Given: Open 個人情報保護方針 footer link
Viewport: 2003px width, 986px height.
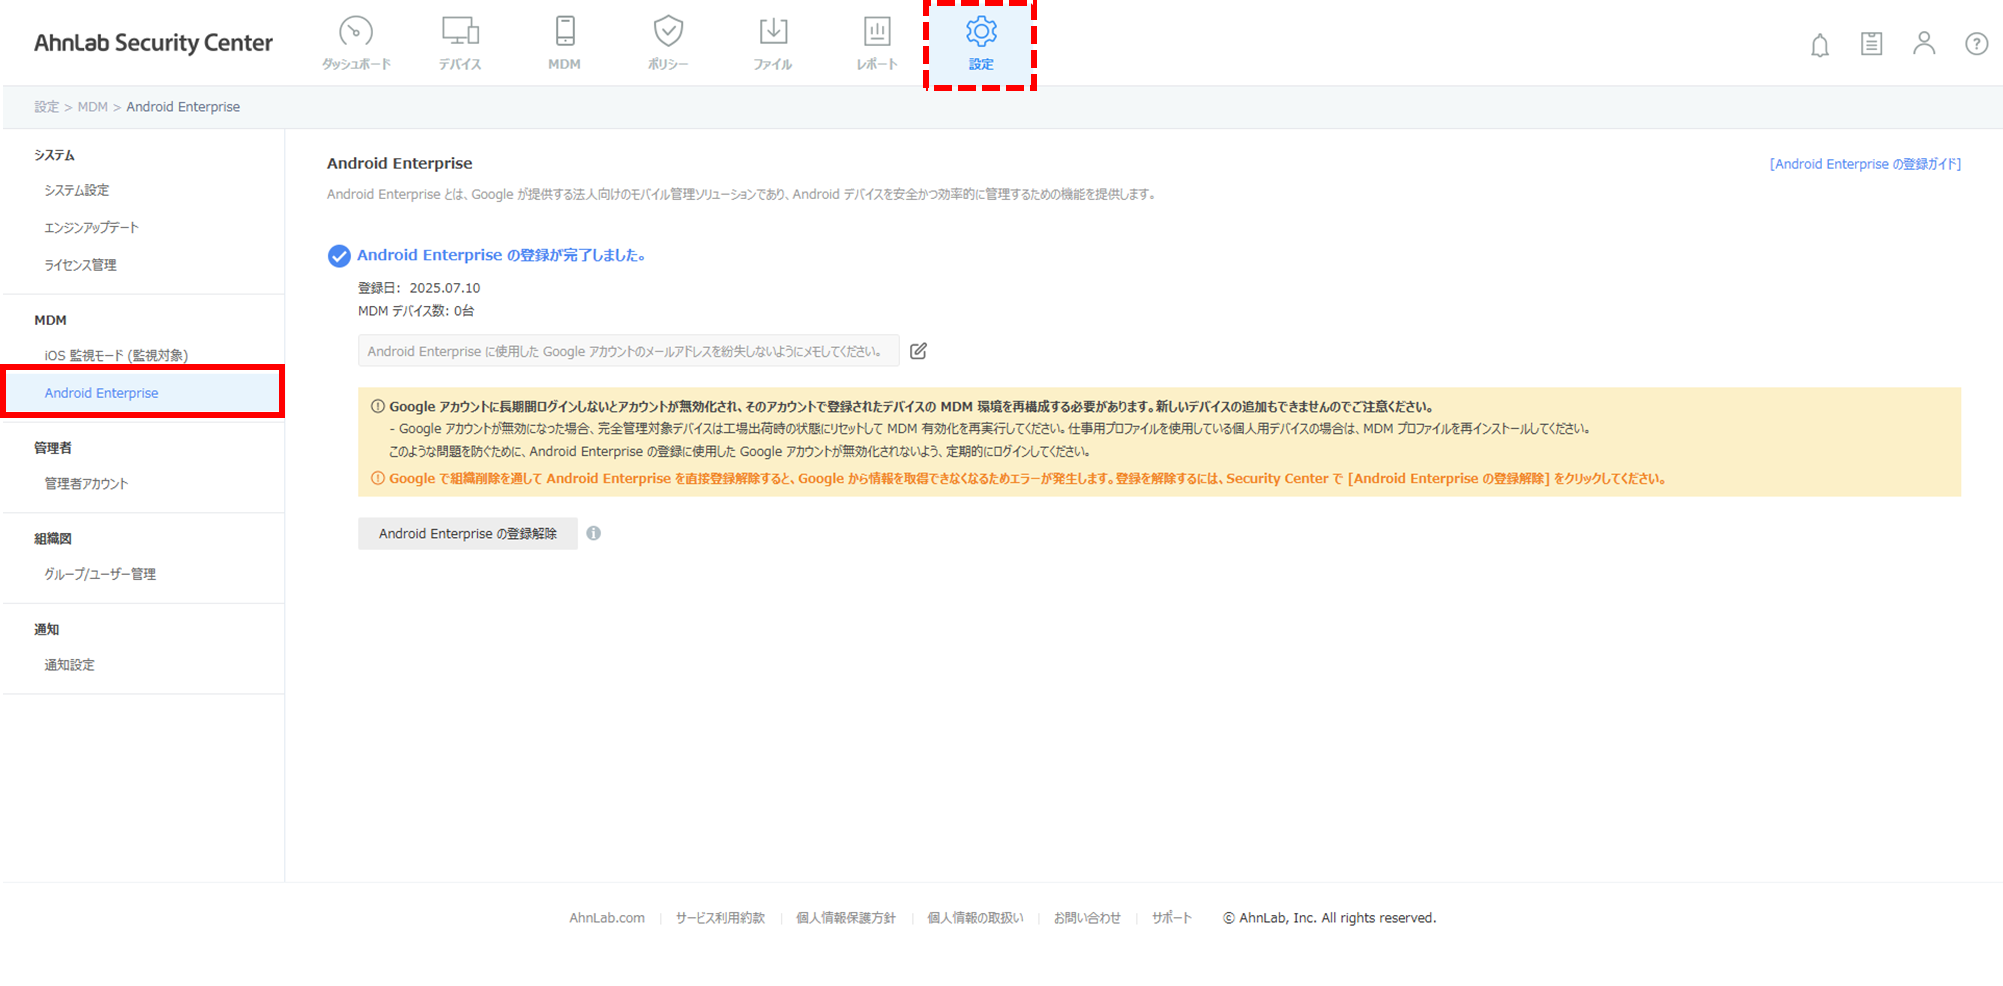Looking at the screenshot, I should click(846, 918).
